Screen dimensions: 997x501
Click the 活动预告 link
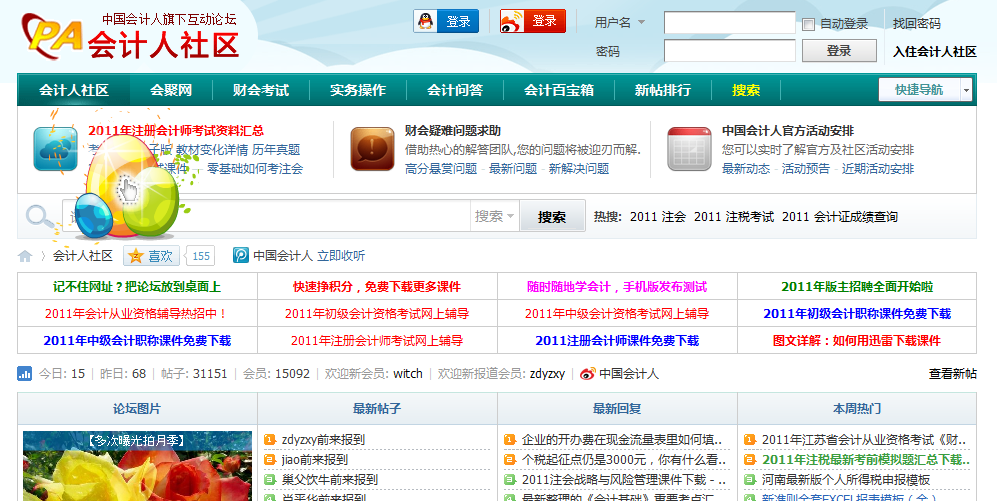point(806,168)
